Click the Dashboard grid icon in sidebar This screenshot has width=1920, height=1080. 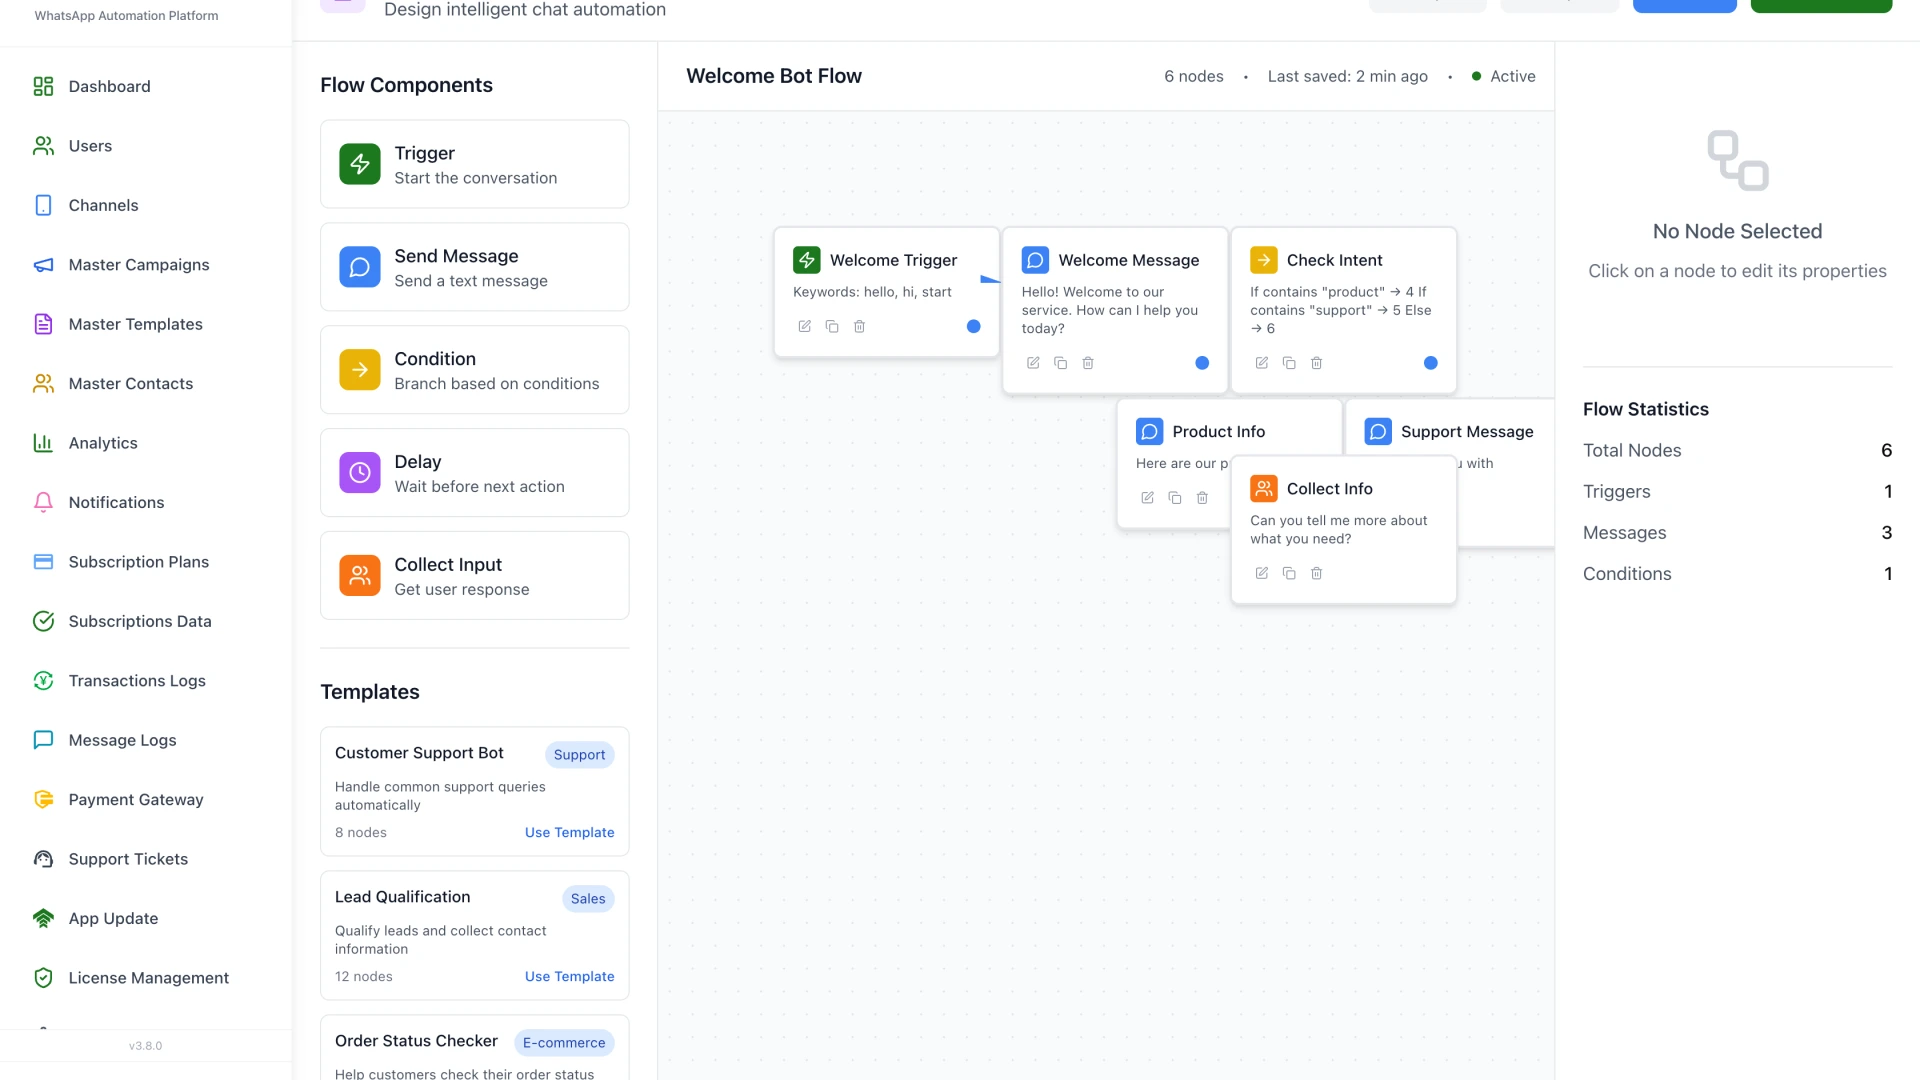pyautogui.click(x=43, y=87)
